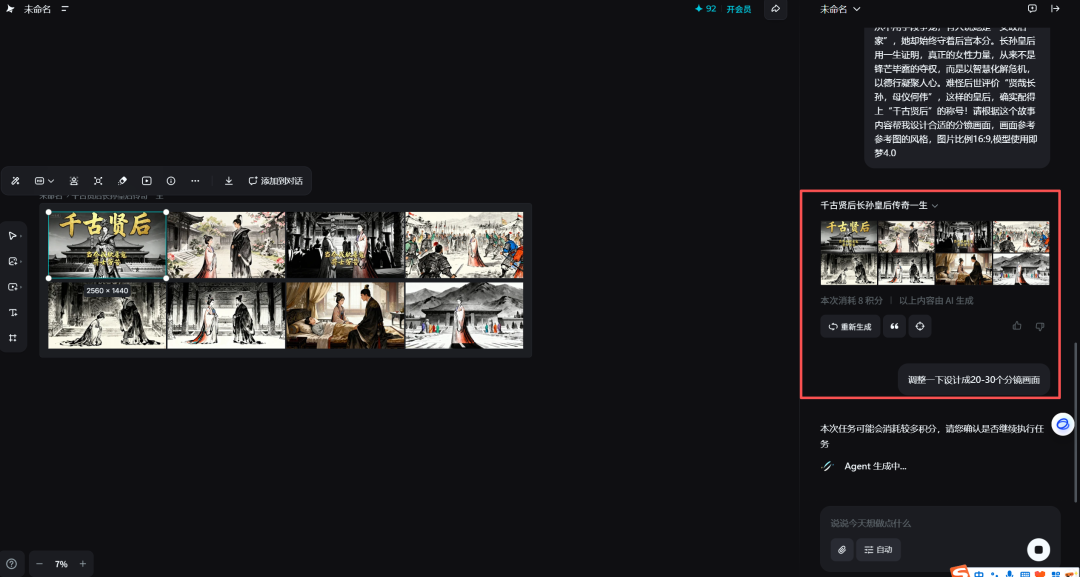Give thumbs up to the generated result
The image size is (1080, 577).
coord(1017,326)
